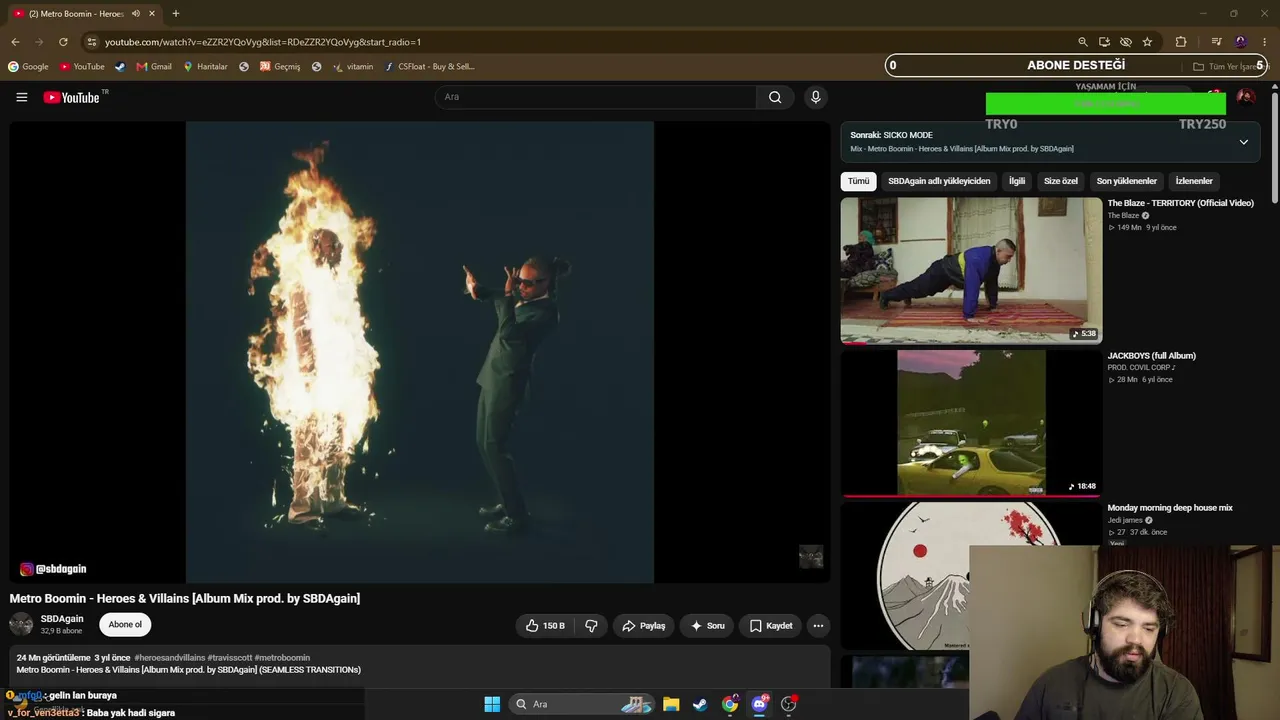This screenshot has width=1280, height=720.
Task: Open the media control icon in browser toolbar
Action: click(1216, 42)
